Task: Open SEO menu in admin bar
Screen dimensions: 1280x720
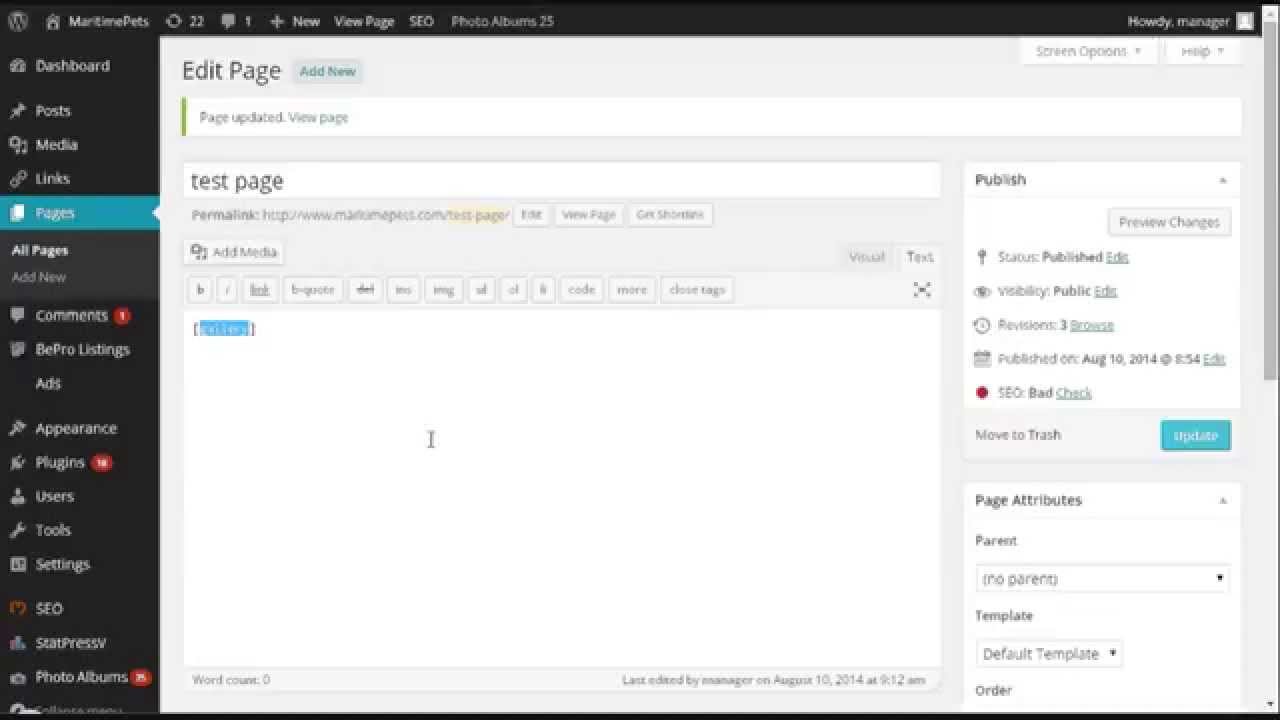Action: tap(421, 21)
